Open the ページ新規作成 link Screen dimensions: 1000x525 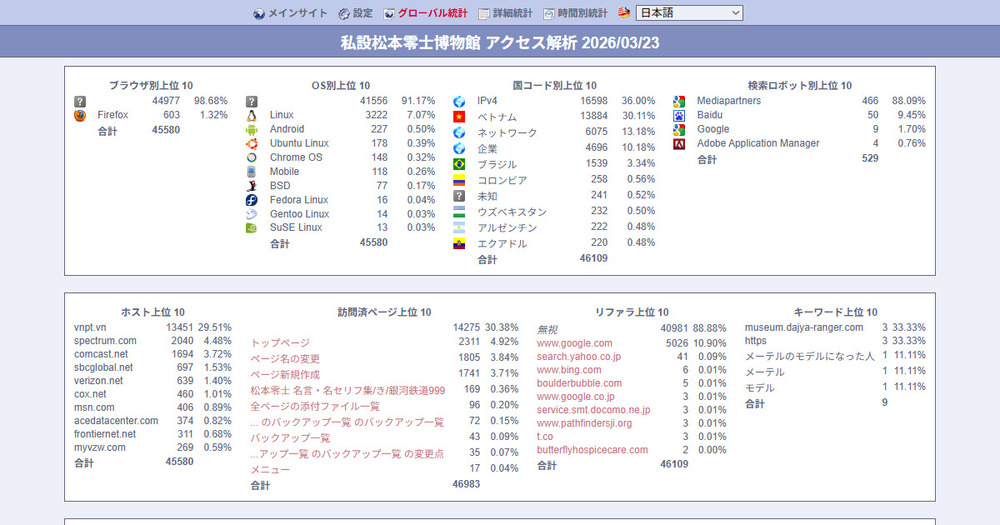[285, 374]
